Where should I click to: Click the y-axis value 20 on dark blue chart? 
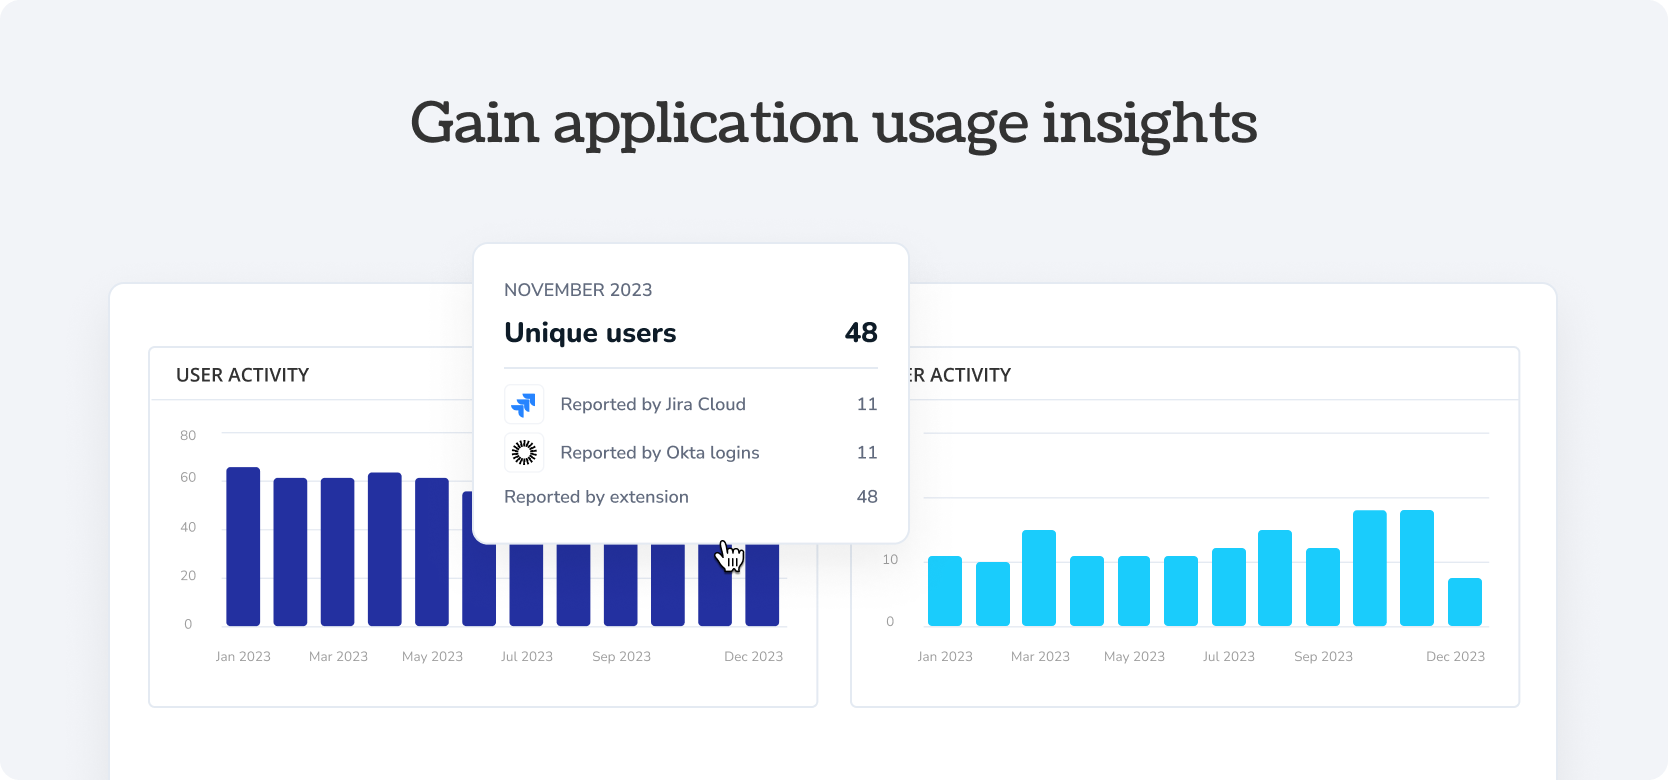pyautogui.click(x=188, y=575)
